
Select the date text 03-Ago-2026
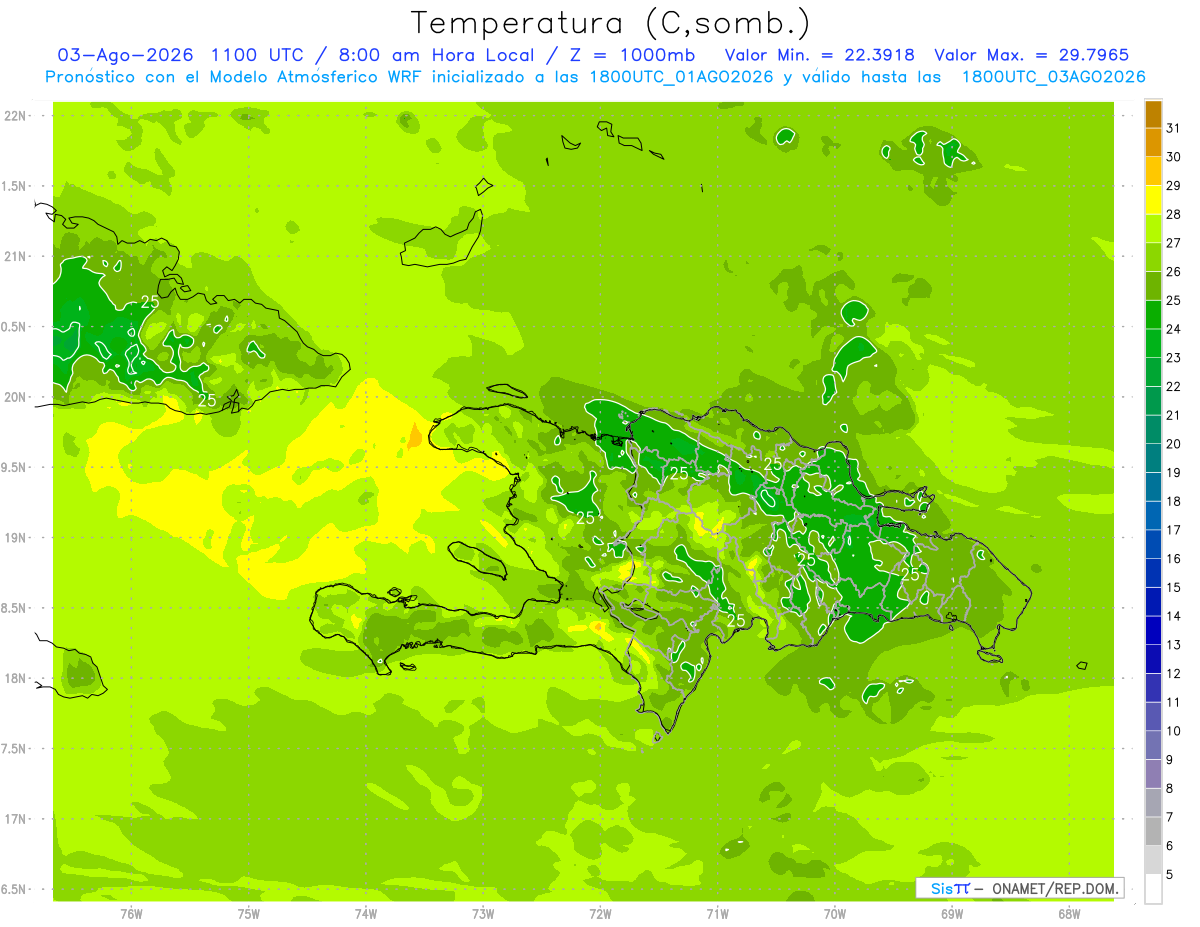125,55
